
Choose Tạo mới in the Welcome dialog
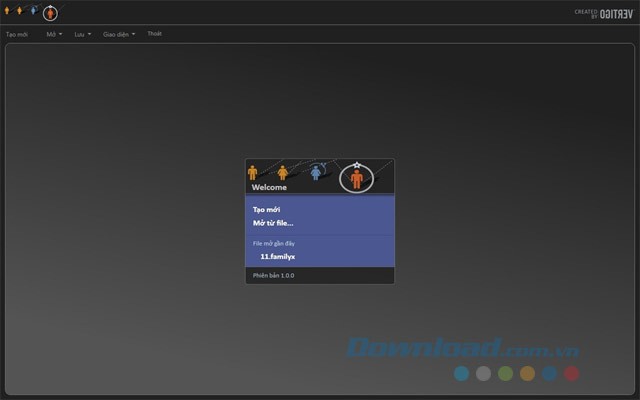click(266, 209)
